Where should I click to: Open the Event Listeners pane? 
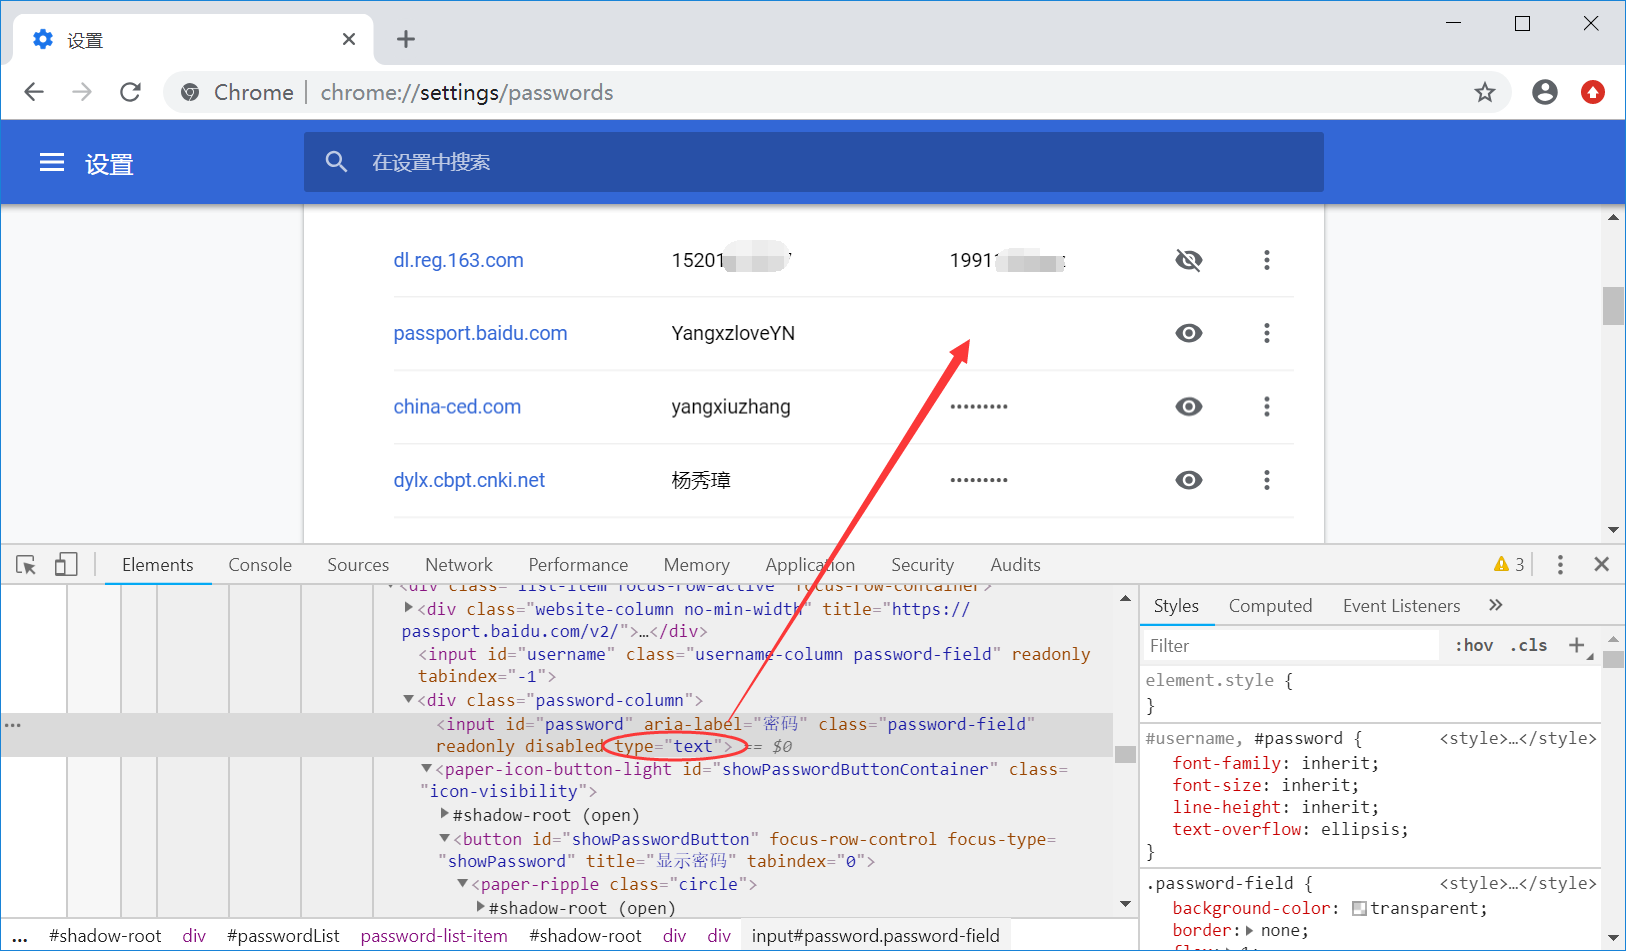(1401, 606)
